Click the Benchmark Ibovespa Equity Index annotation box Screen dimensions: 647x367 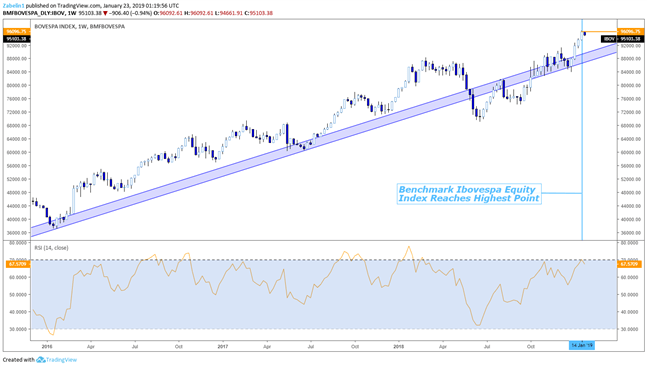point(469,194)
